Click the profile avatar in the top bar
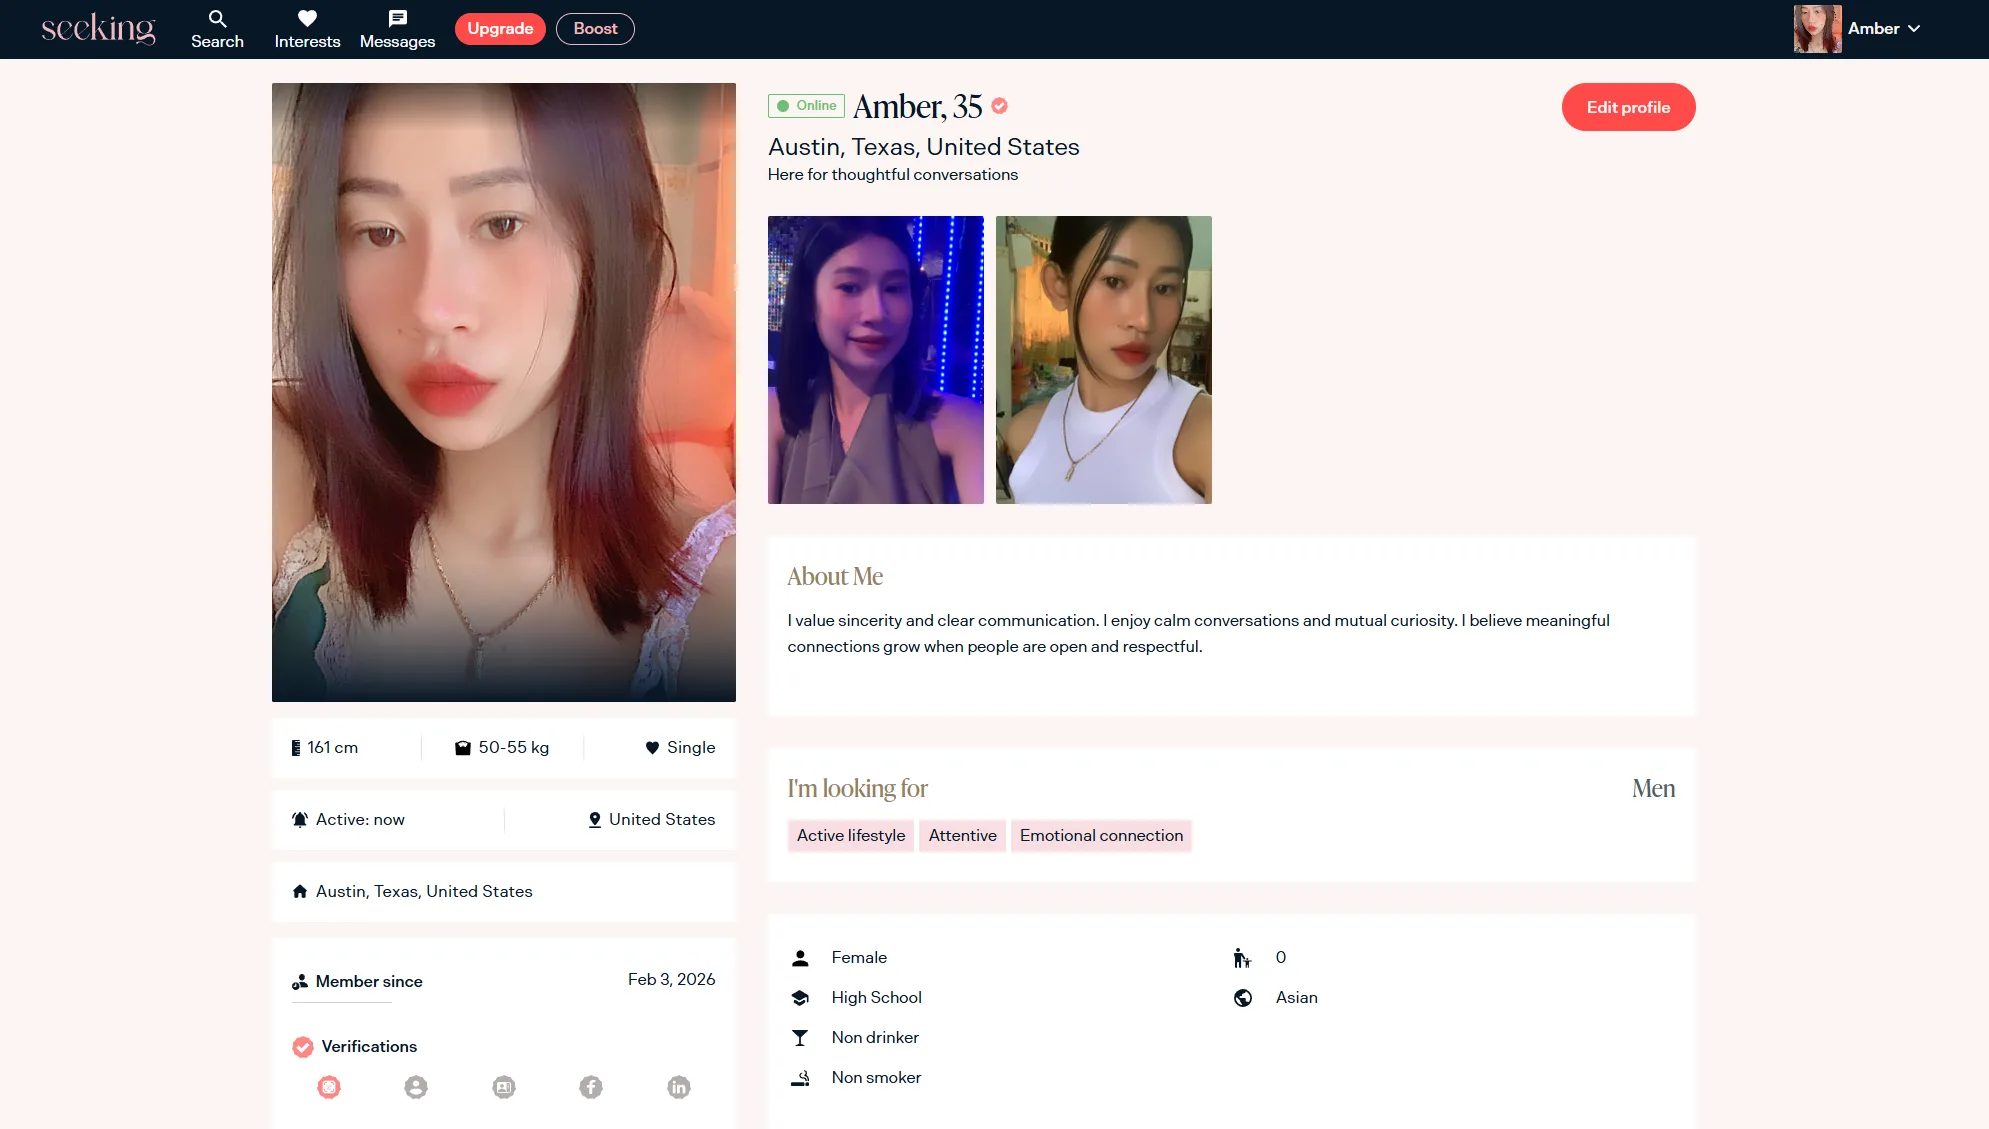 point(1817,29)
